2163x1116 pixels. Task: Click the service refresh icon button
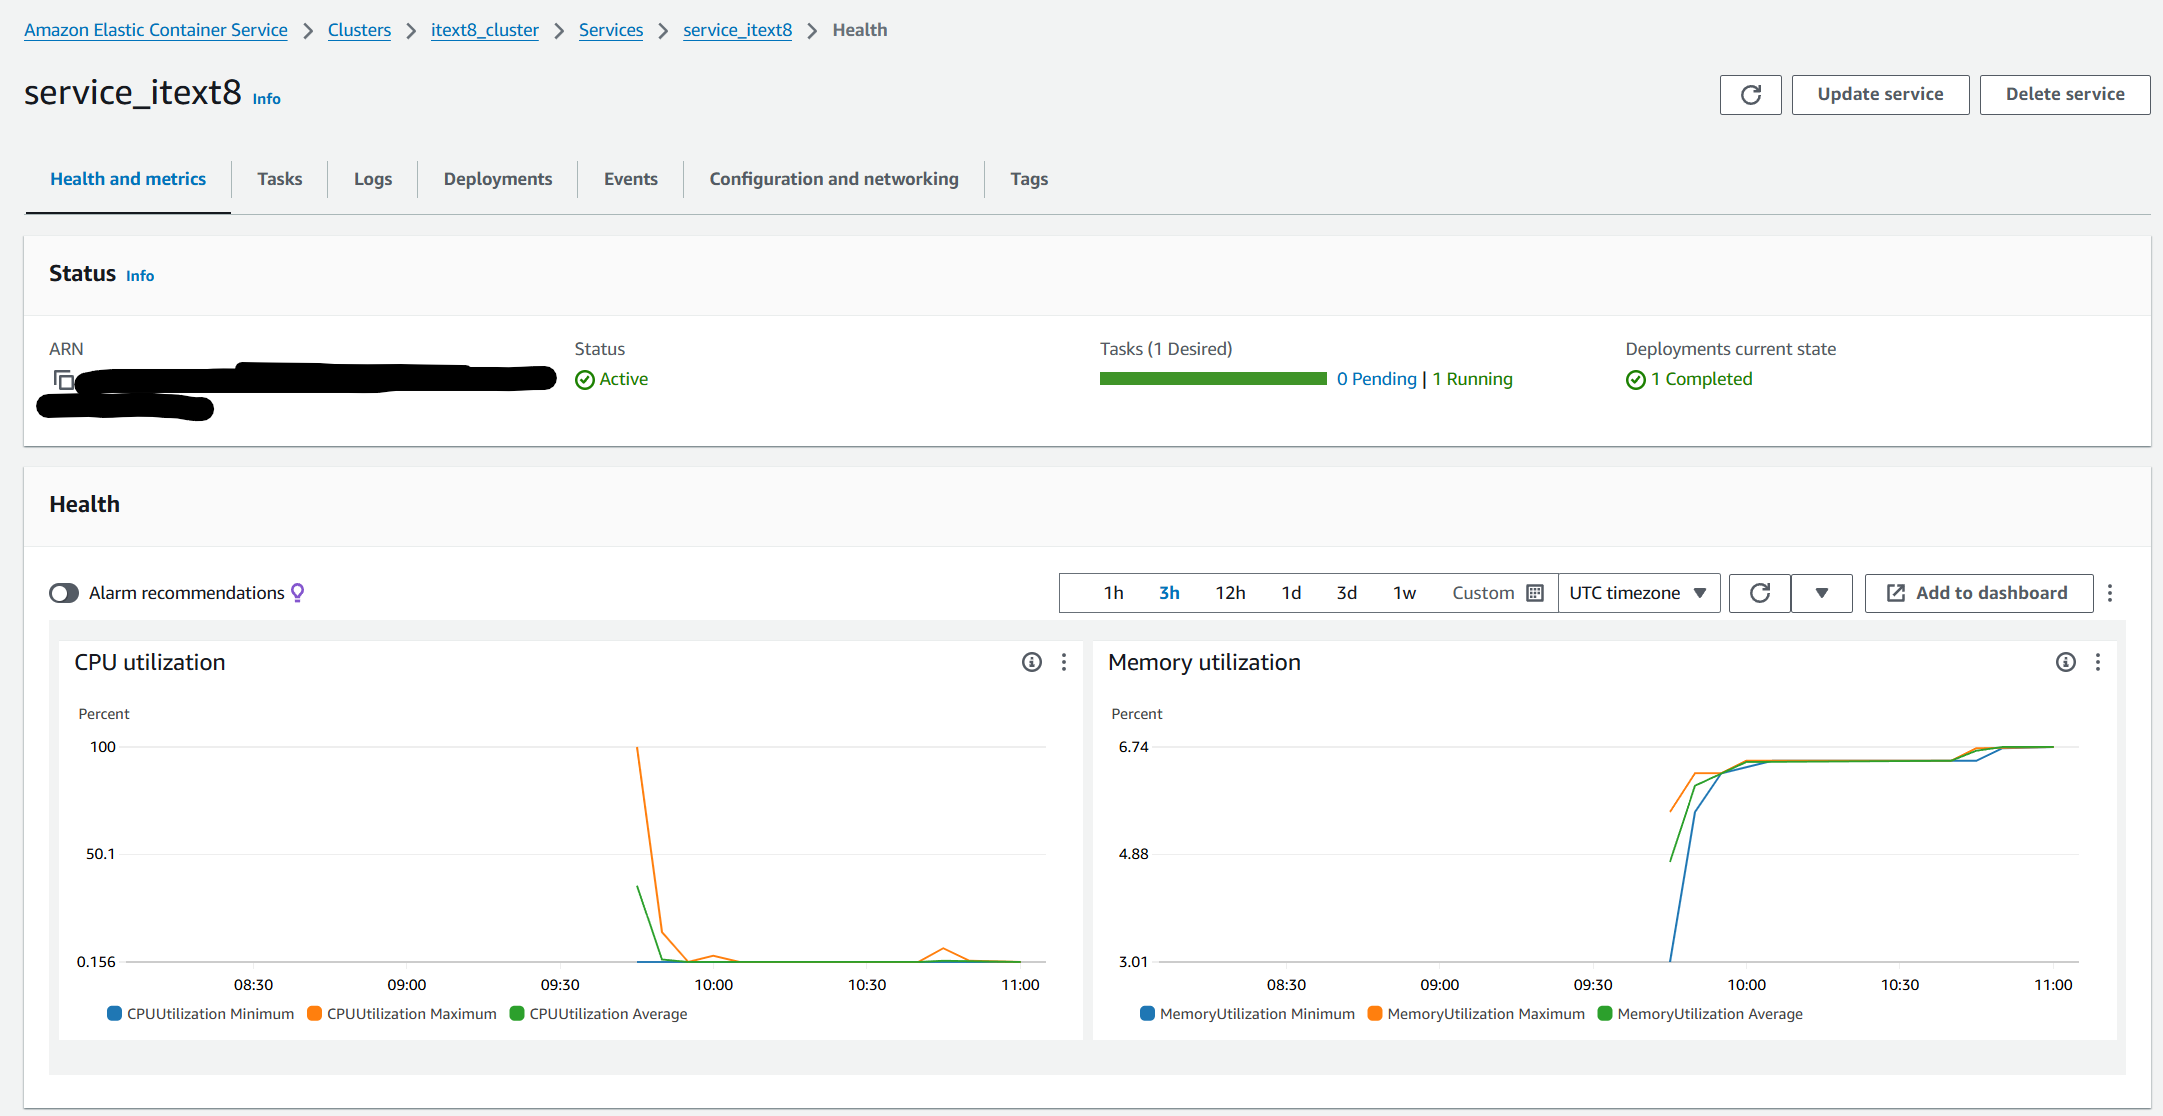coord(1750,95)
